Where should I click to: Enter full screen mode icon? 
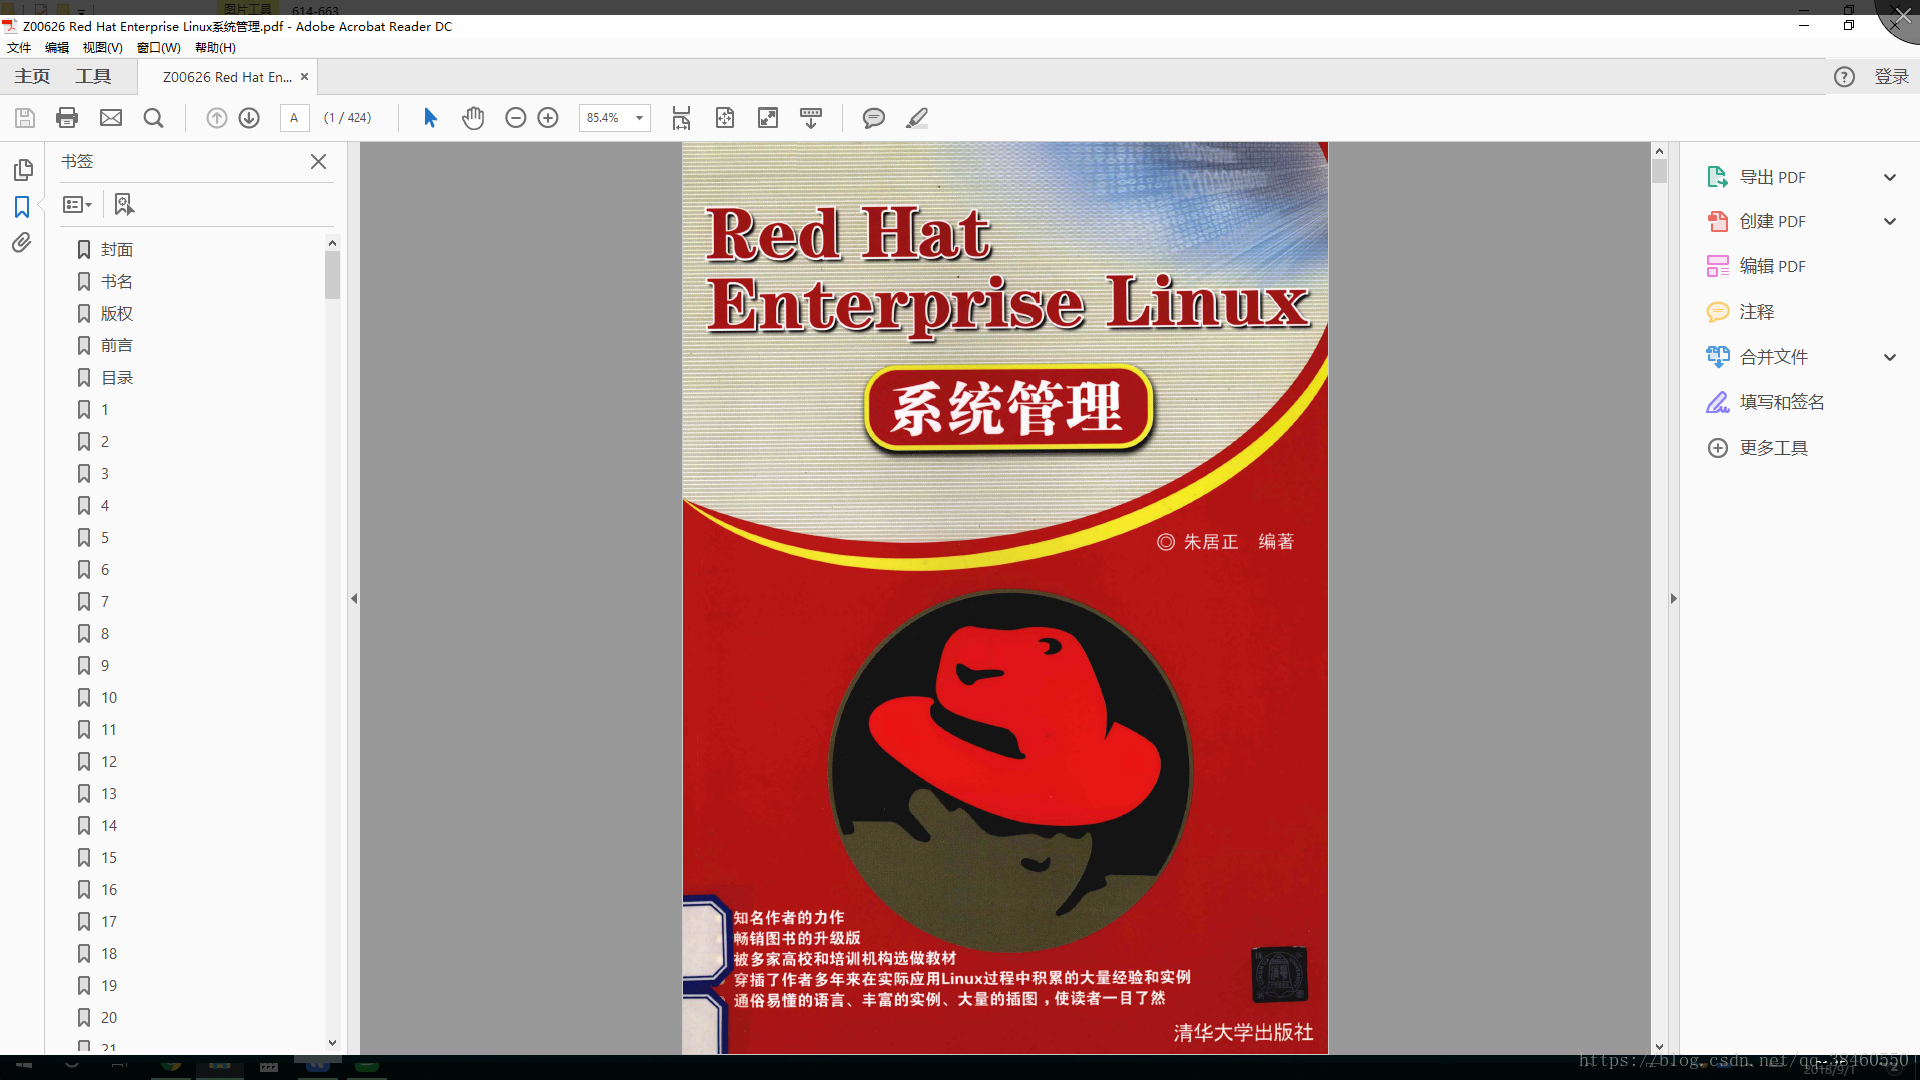768,118
